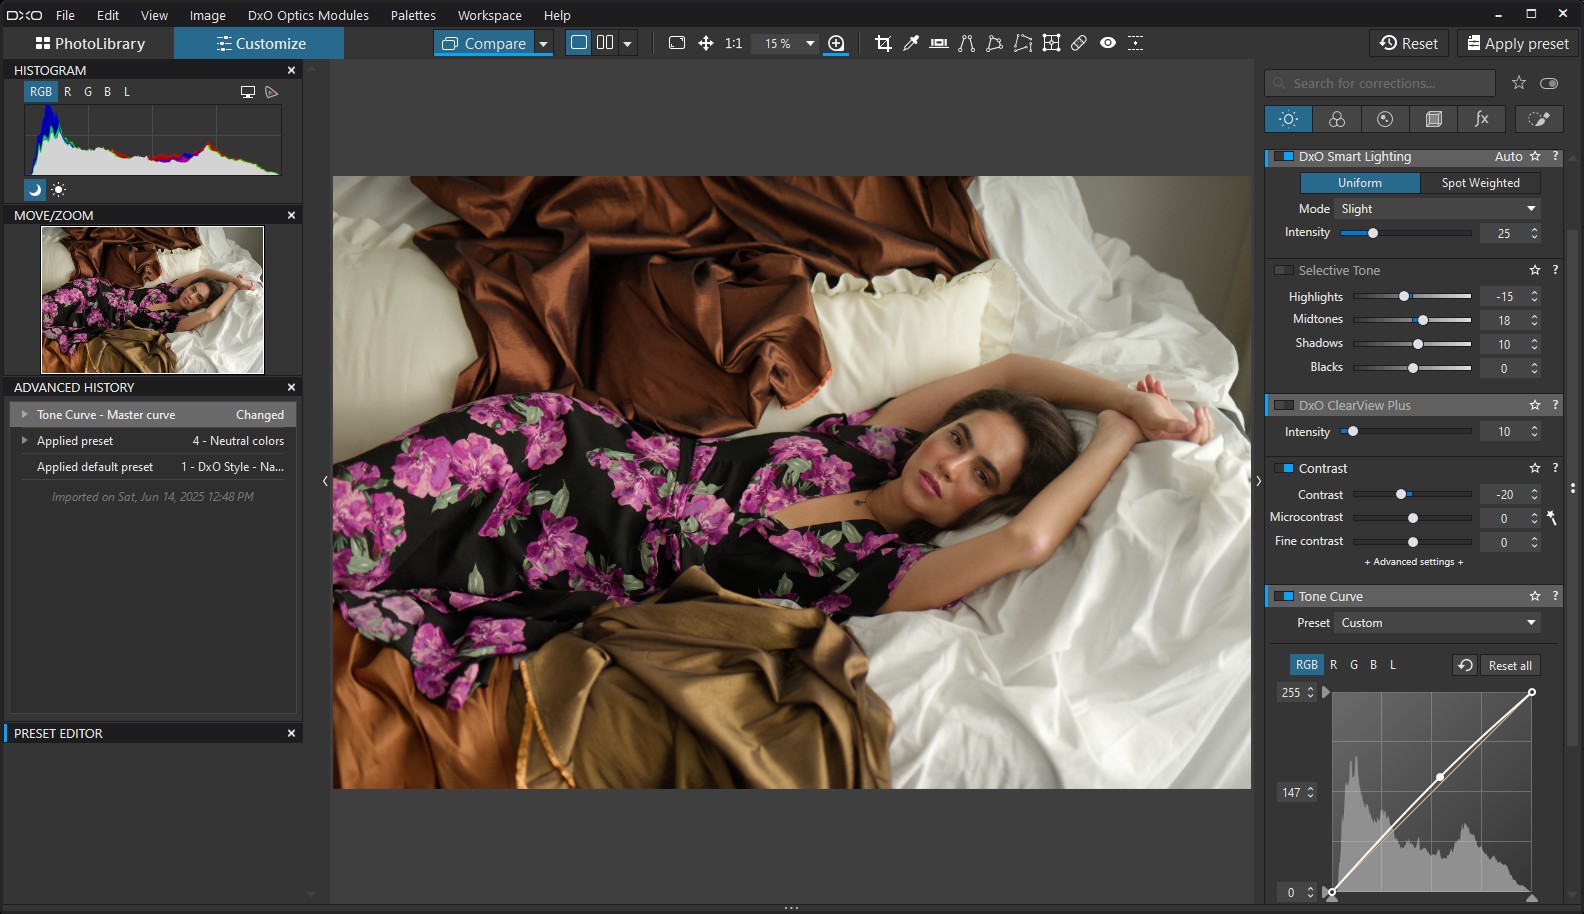The image size is (1584, 914).
Task: Select the Crop tool in toolbar
Action: pyautogui.click(x=883, y=43)
